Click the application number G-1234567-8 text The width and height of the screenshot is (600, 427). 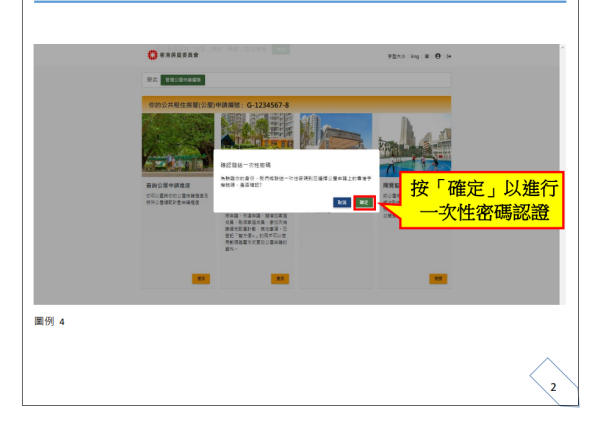[268, 105]
